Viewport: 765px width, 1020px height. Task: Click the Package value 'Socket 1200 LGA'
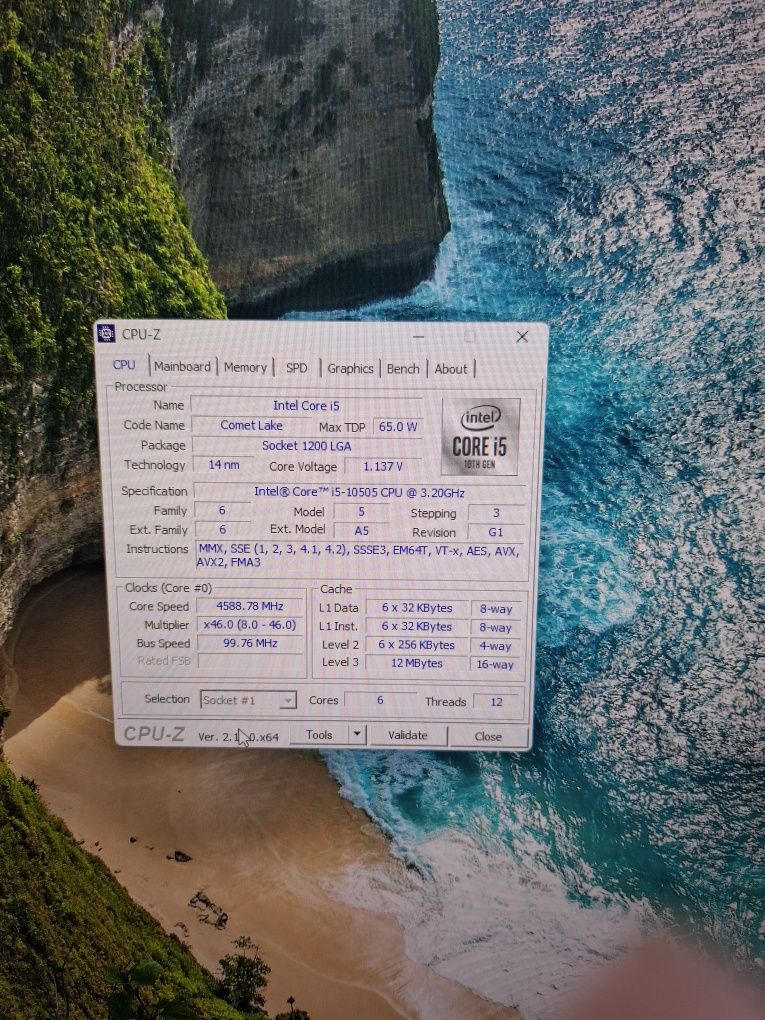[306, 446]
